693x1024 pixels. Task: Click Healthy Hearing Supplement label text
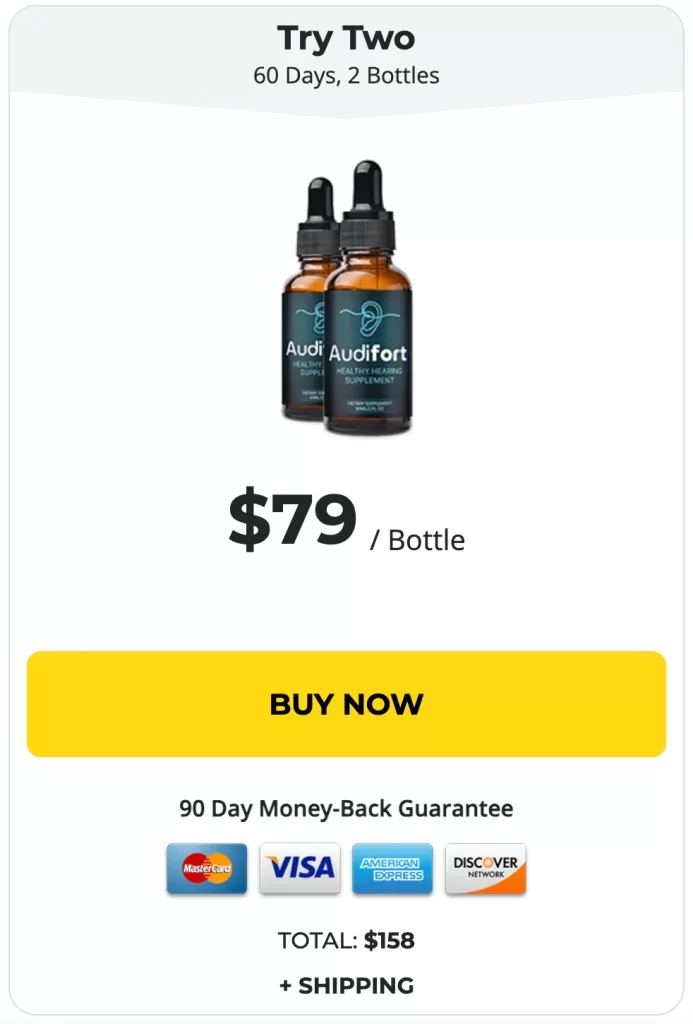coord(369,376)
